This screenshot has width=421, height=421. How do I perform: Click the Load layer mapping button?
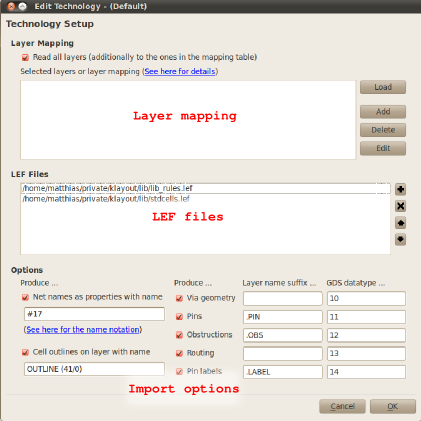click(x=383, y=87)
